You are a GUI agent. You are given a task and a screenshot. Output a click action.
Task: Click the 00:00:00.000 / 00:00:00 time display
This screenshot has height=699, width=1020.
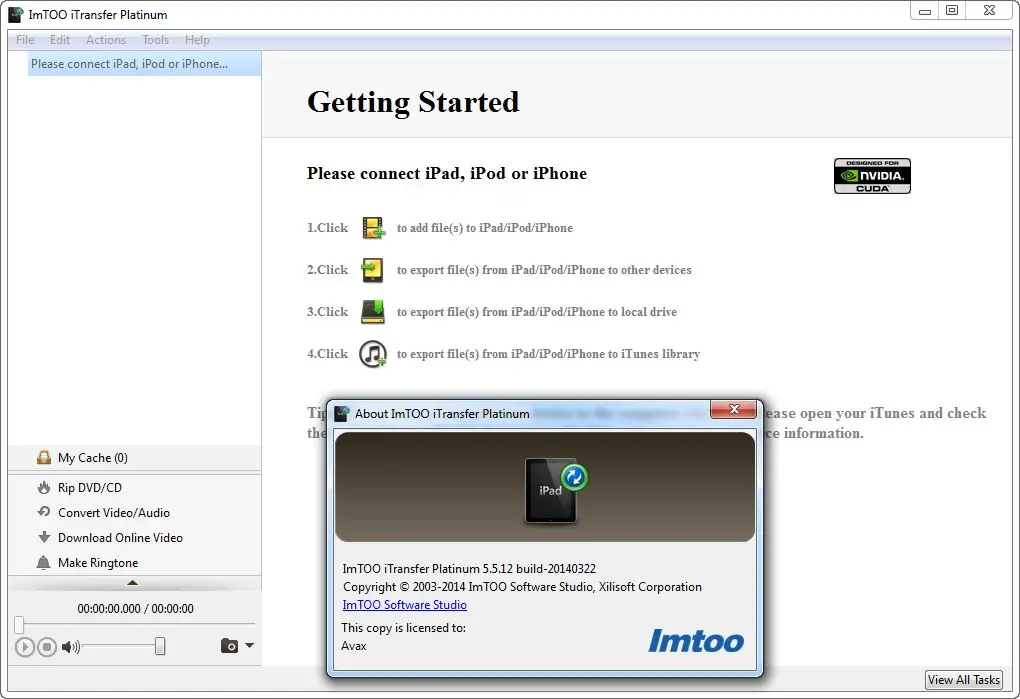tap(135, 609)
